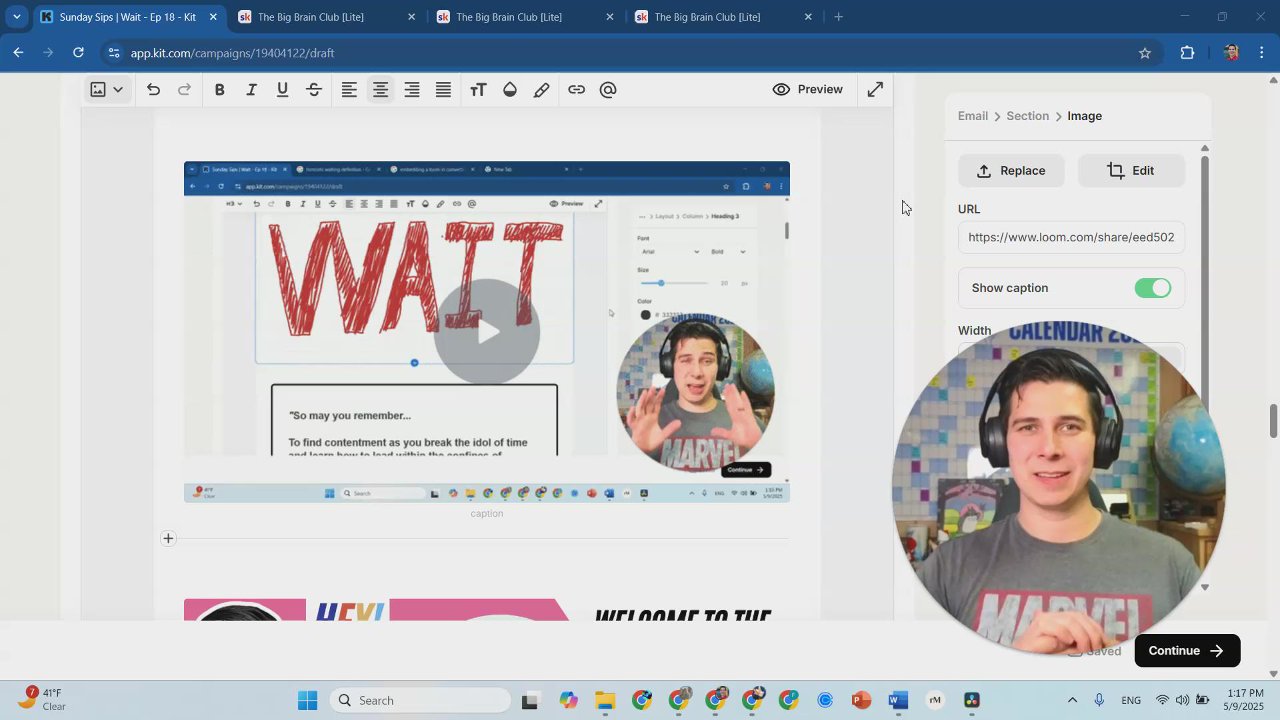
Task: Click the image URL input field
Action: click(x=1070, y=237)
